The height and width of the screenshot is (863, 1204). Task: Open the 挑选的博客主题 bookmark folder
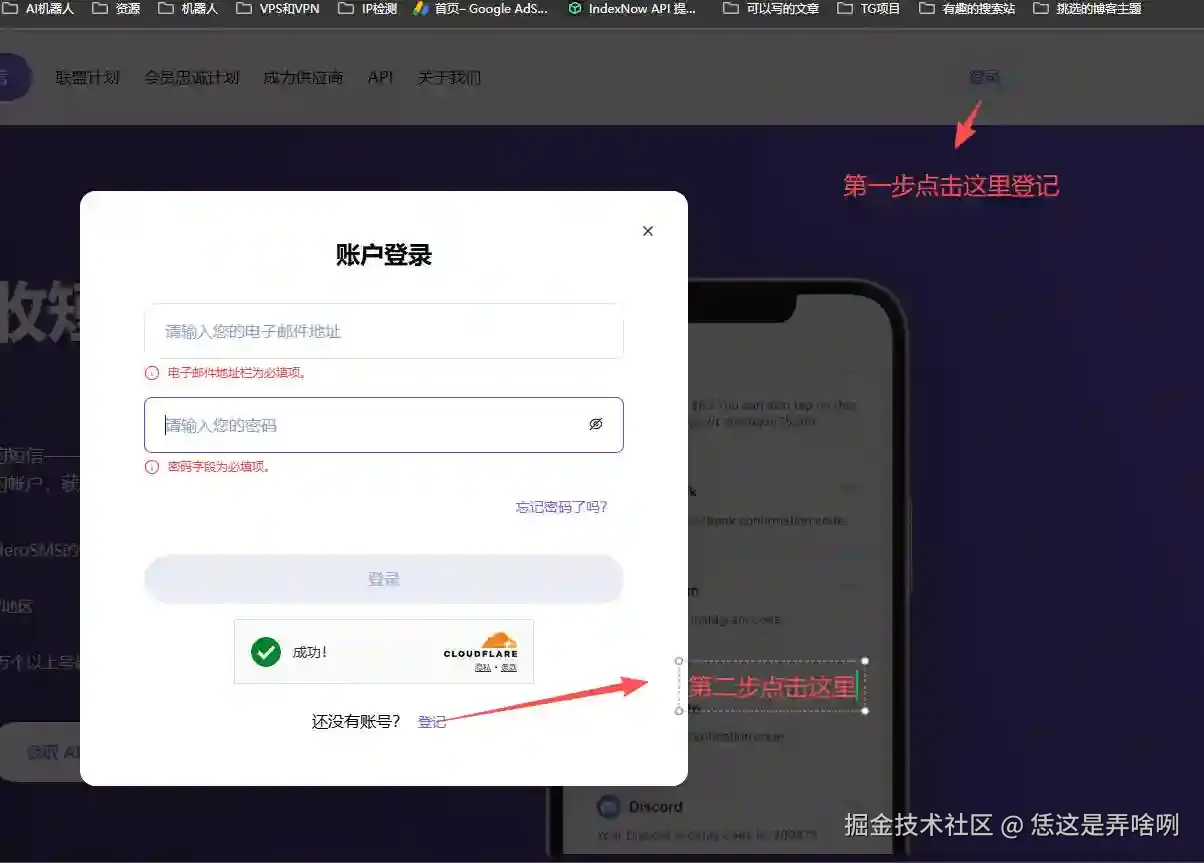1087,9
